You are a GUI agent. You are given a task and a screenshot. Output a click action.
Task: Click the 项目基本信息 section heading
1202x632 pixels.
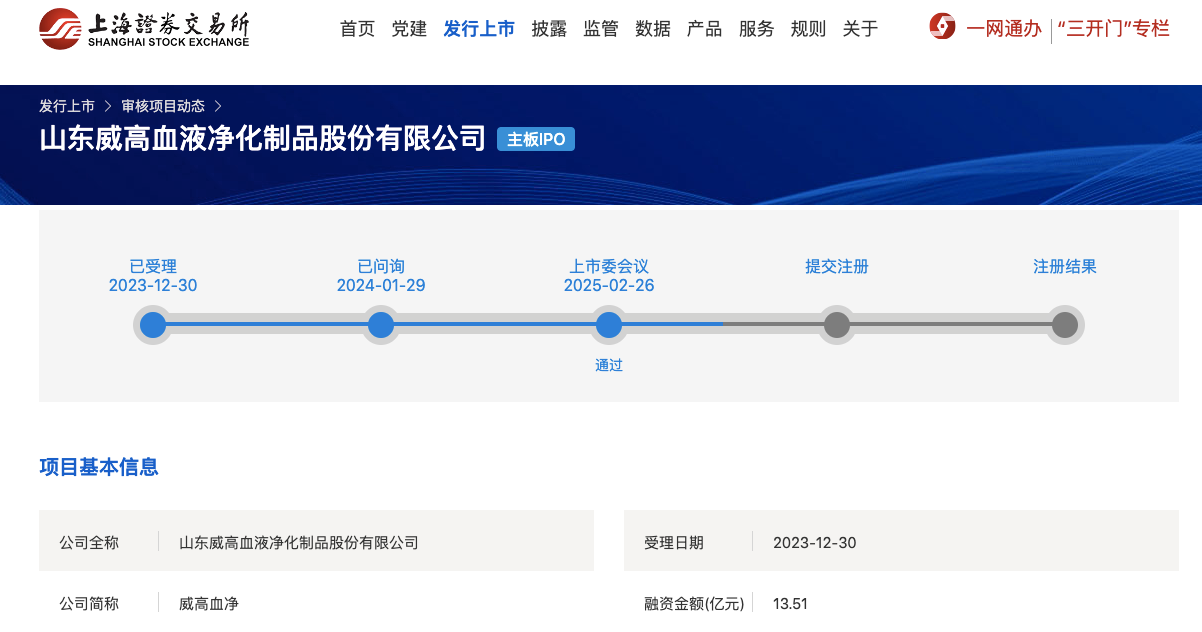(99, 467)
